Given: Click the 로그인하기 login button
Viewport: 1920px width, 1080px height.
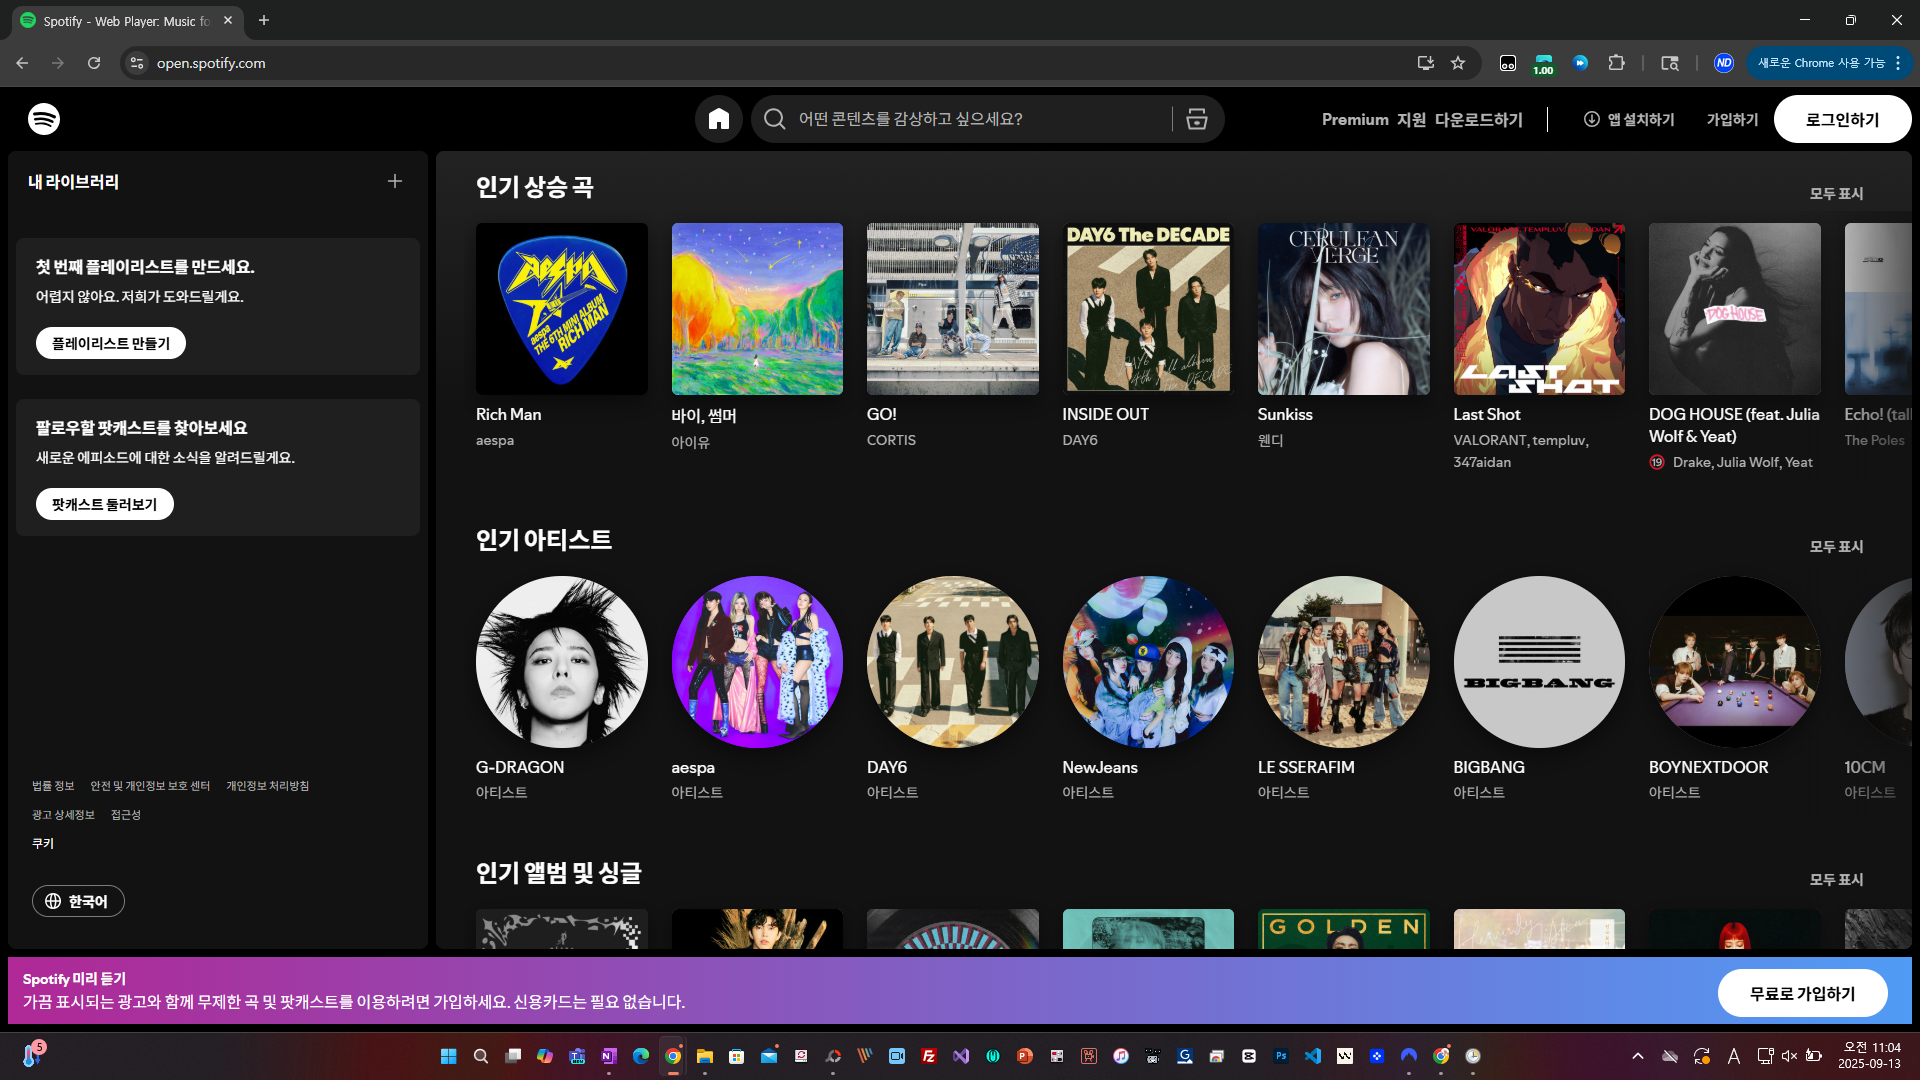Looking at the screenshot, I should pos(1842,119).
